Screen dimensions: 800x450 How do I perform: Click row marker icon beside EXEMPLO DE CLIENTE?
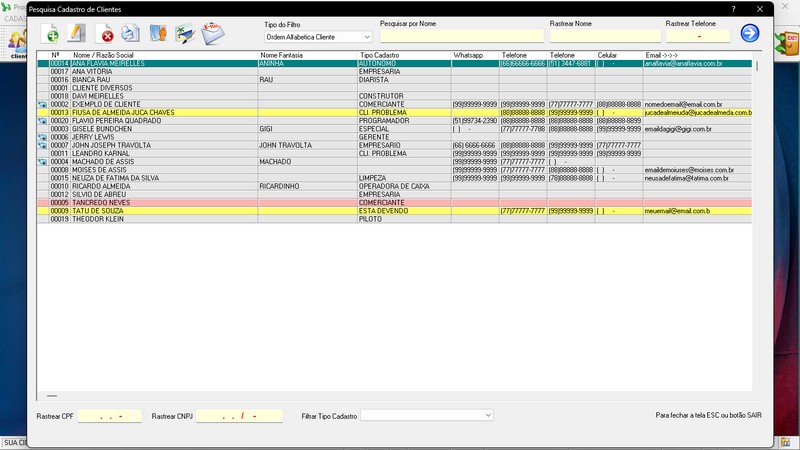(42, 105)
